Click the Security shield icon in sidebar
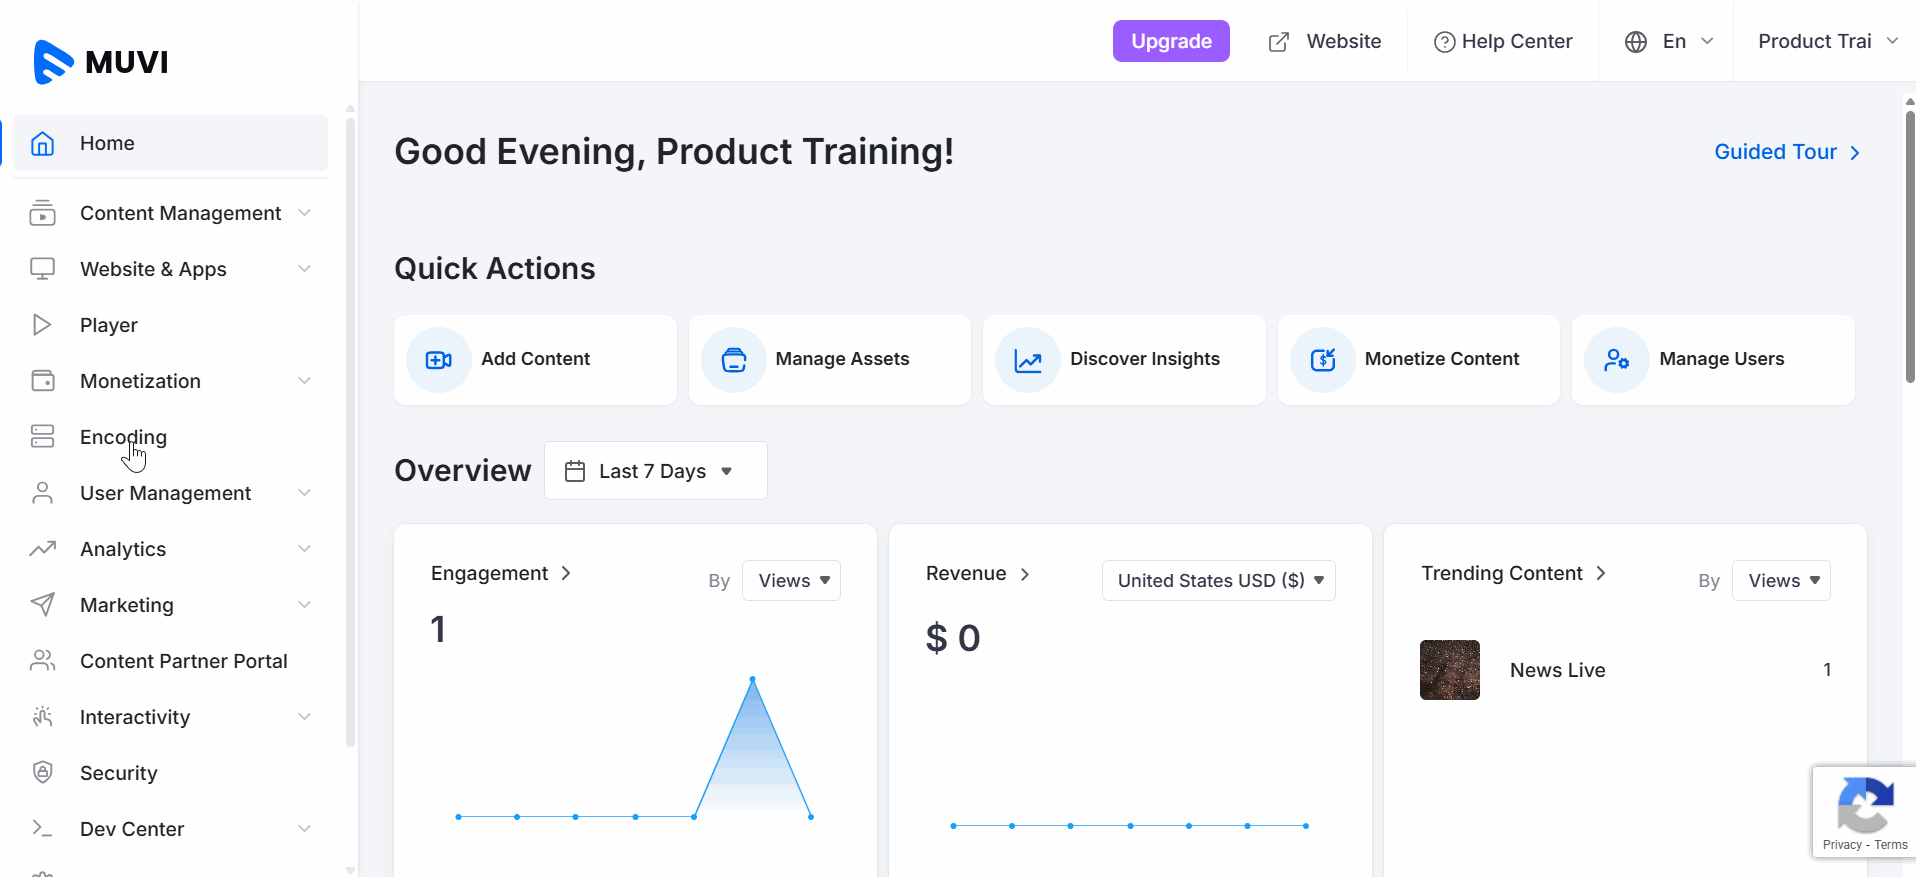The image size is (1916, 877). (x=42, y=772)
